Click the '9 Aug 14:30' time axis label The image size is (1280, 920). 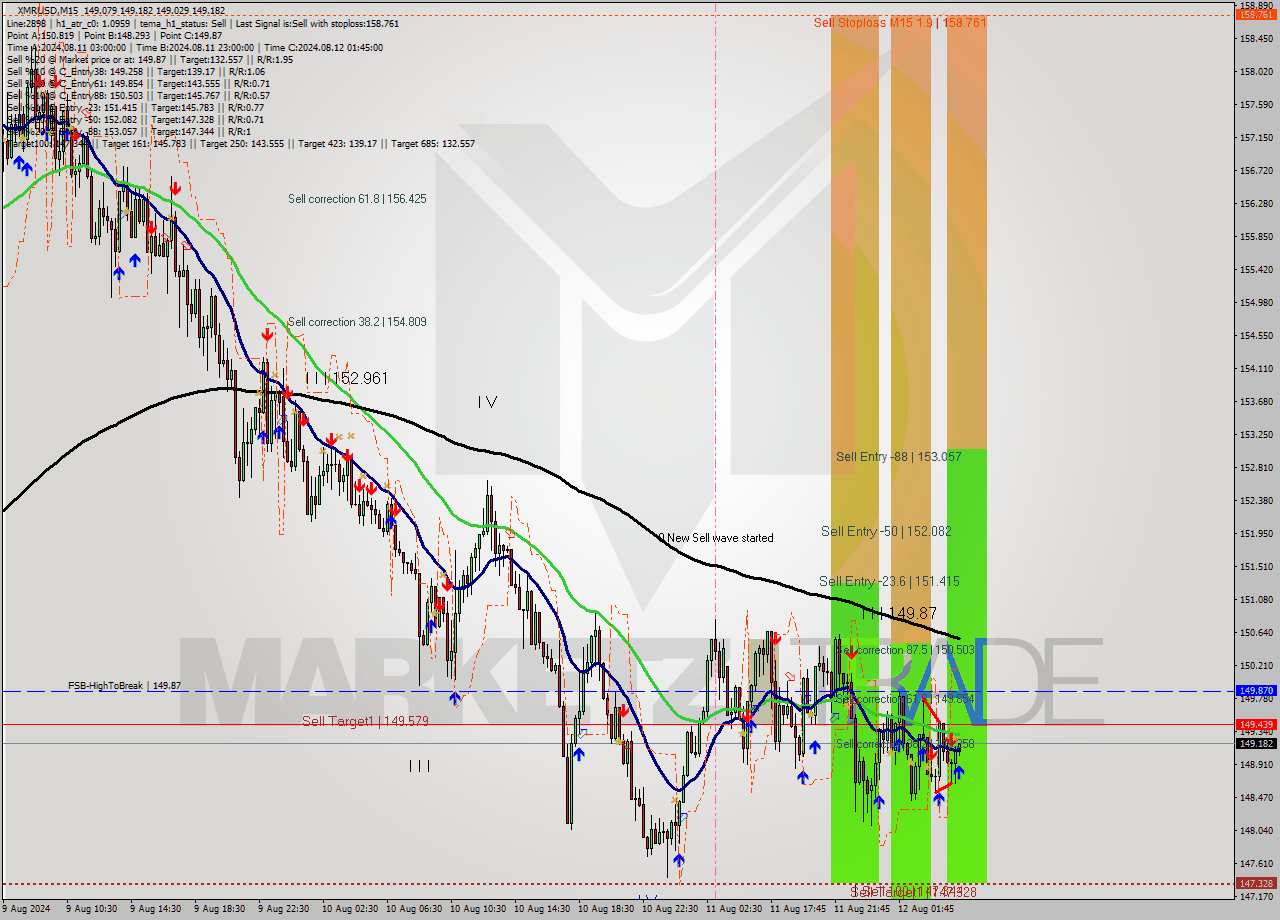157,909
